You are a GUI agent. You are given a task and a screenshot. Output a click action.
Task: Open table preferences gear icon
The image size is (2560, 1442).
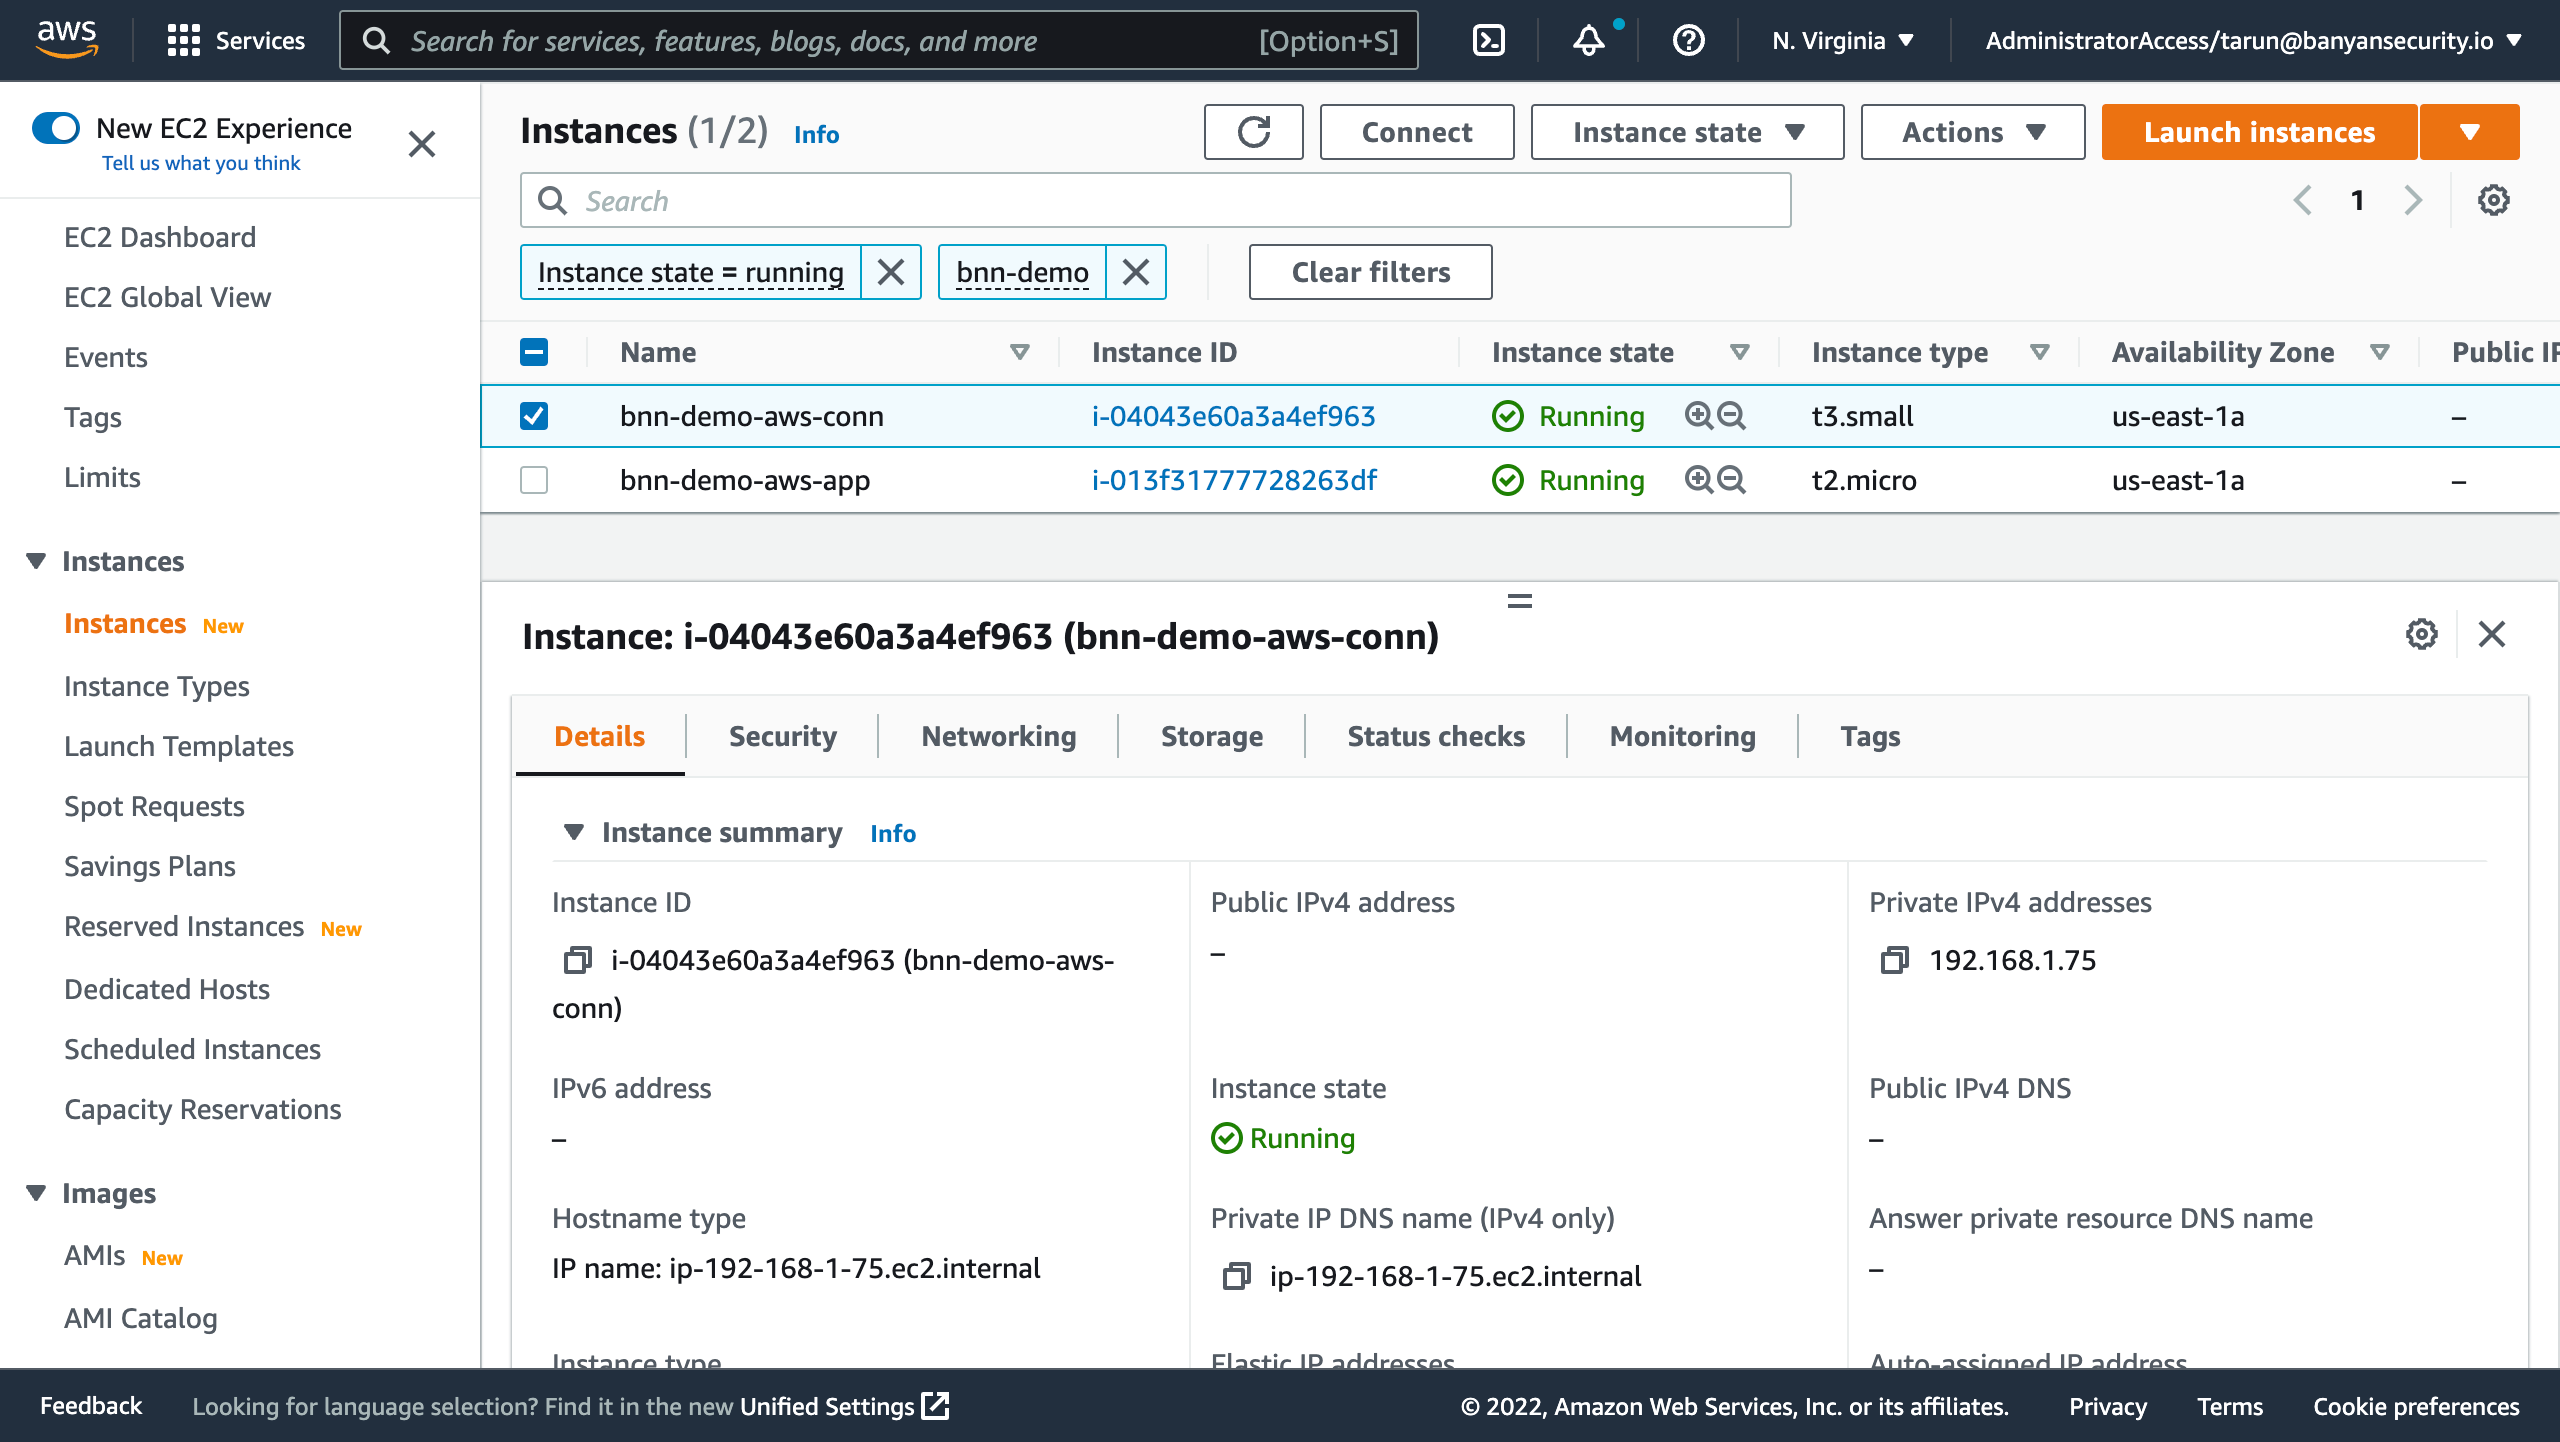pos(2493,200)
